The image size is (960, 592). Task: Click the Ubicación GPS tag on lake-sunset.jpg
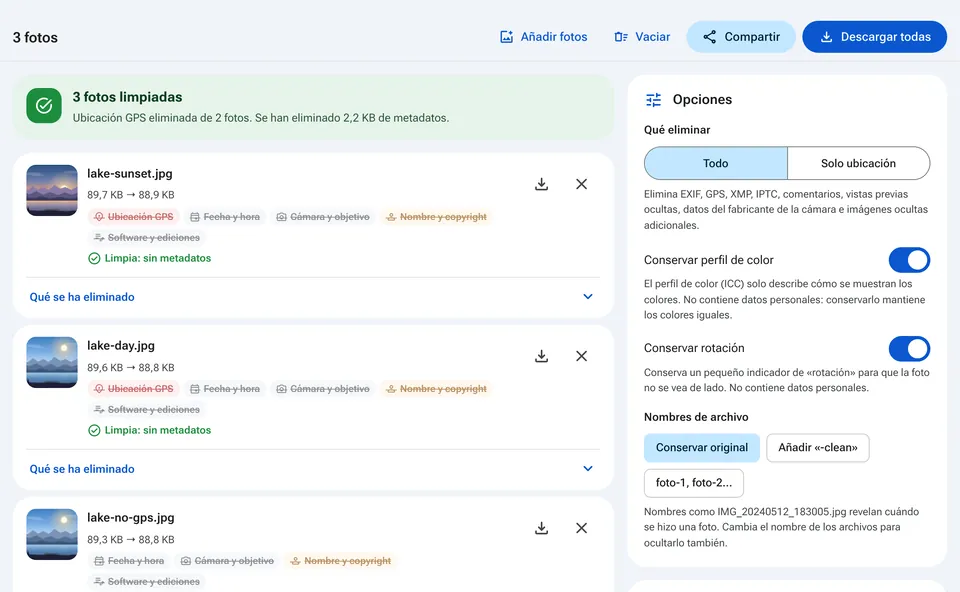pos(134,217)
